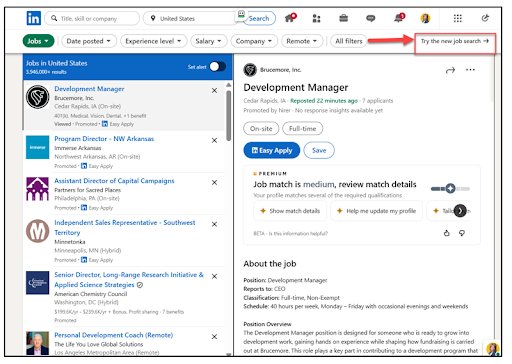Give thumbs down on match info
512x364 pixels.
point(462,233)
